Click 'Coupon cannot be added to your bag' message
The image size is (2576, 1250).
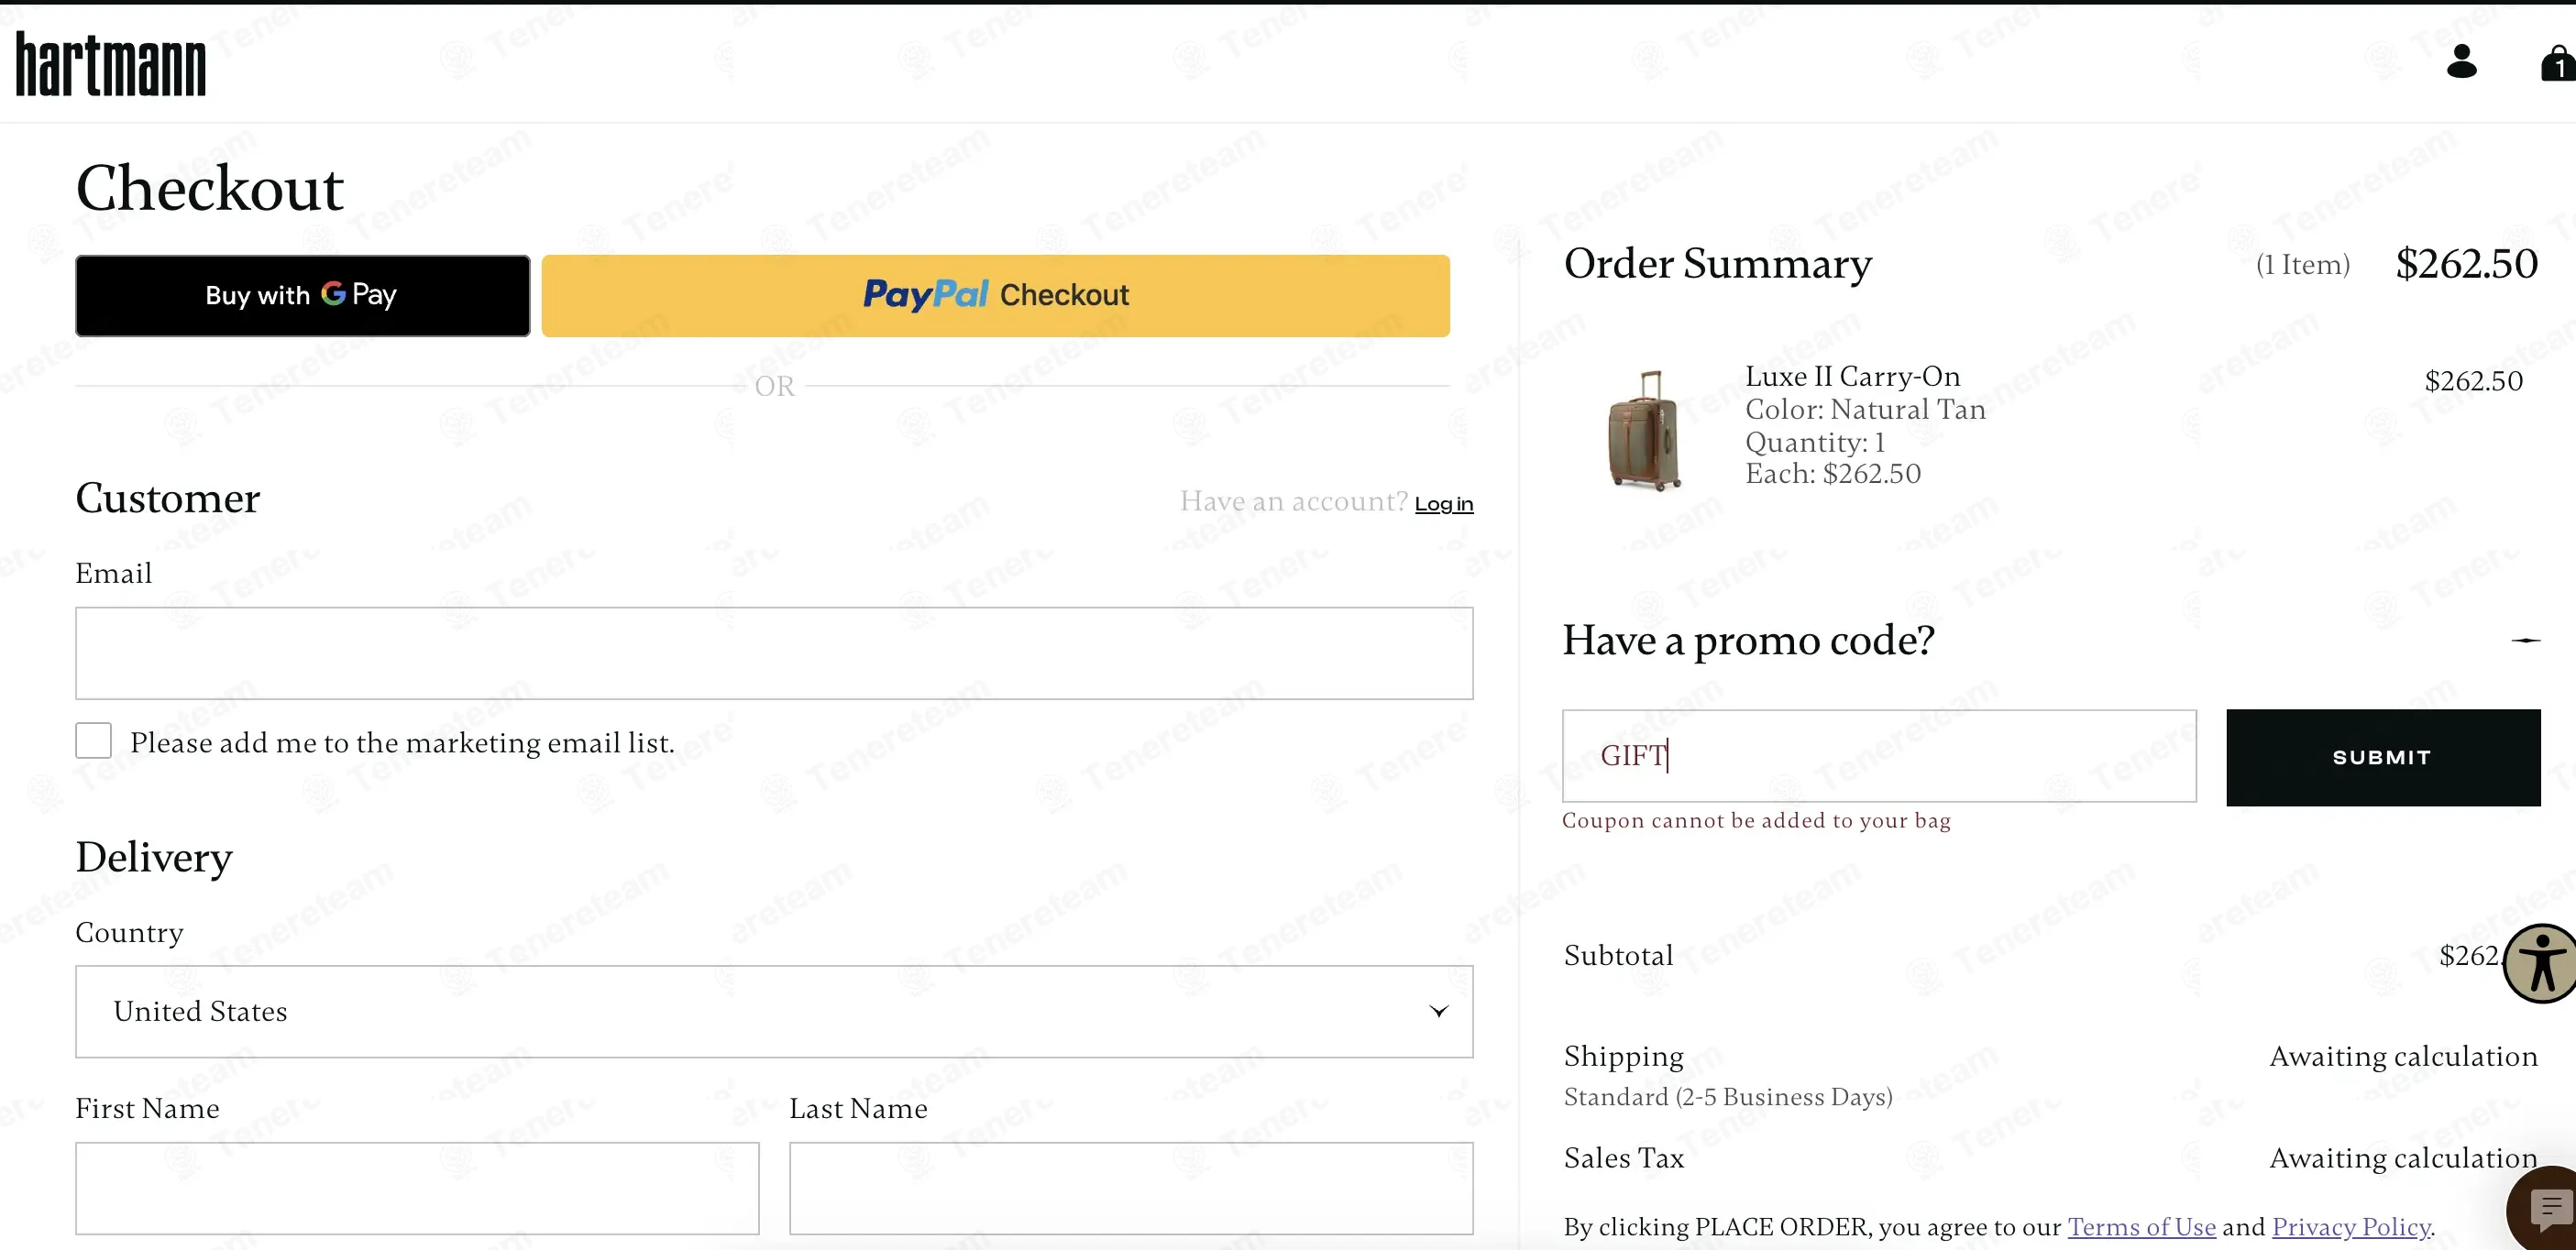point(1756,820)
